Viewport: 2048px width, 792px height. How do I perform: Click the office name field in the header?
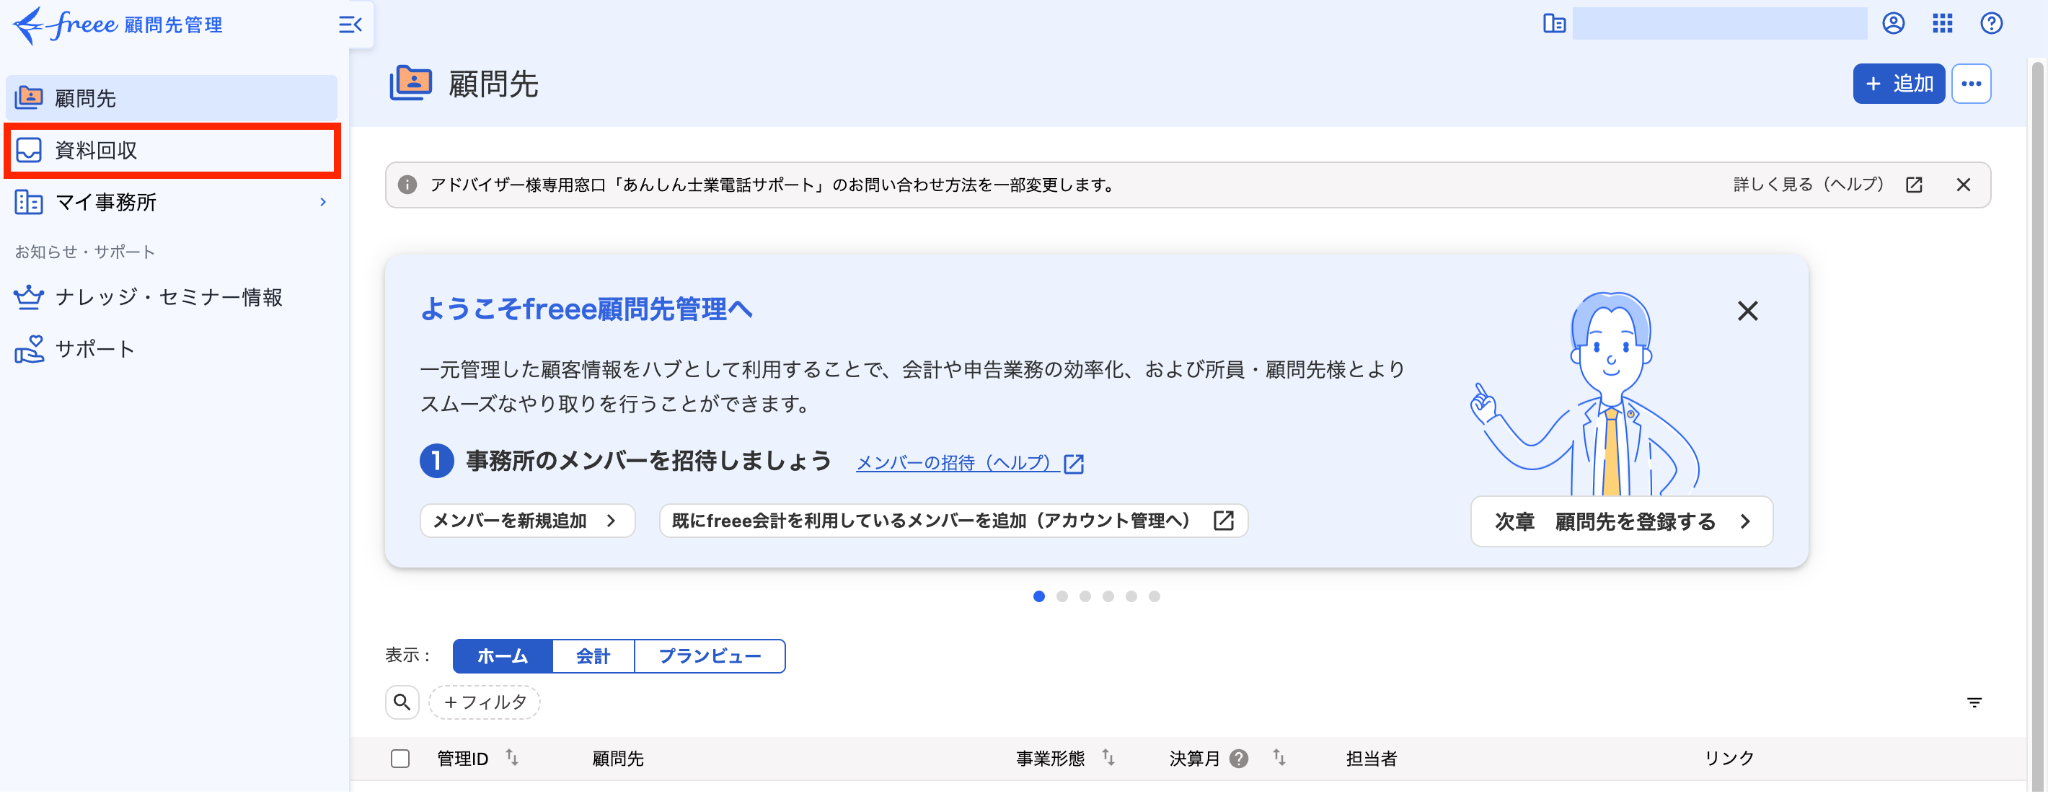point(1720,23)
